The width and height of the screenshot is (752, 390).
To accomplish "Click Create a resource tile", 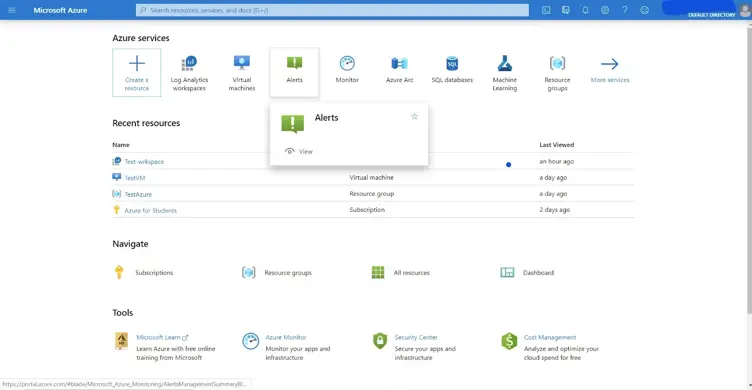I will tap(137, 73).
